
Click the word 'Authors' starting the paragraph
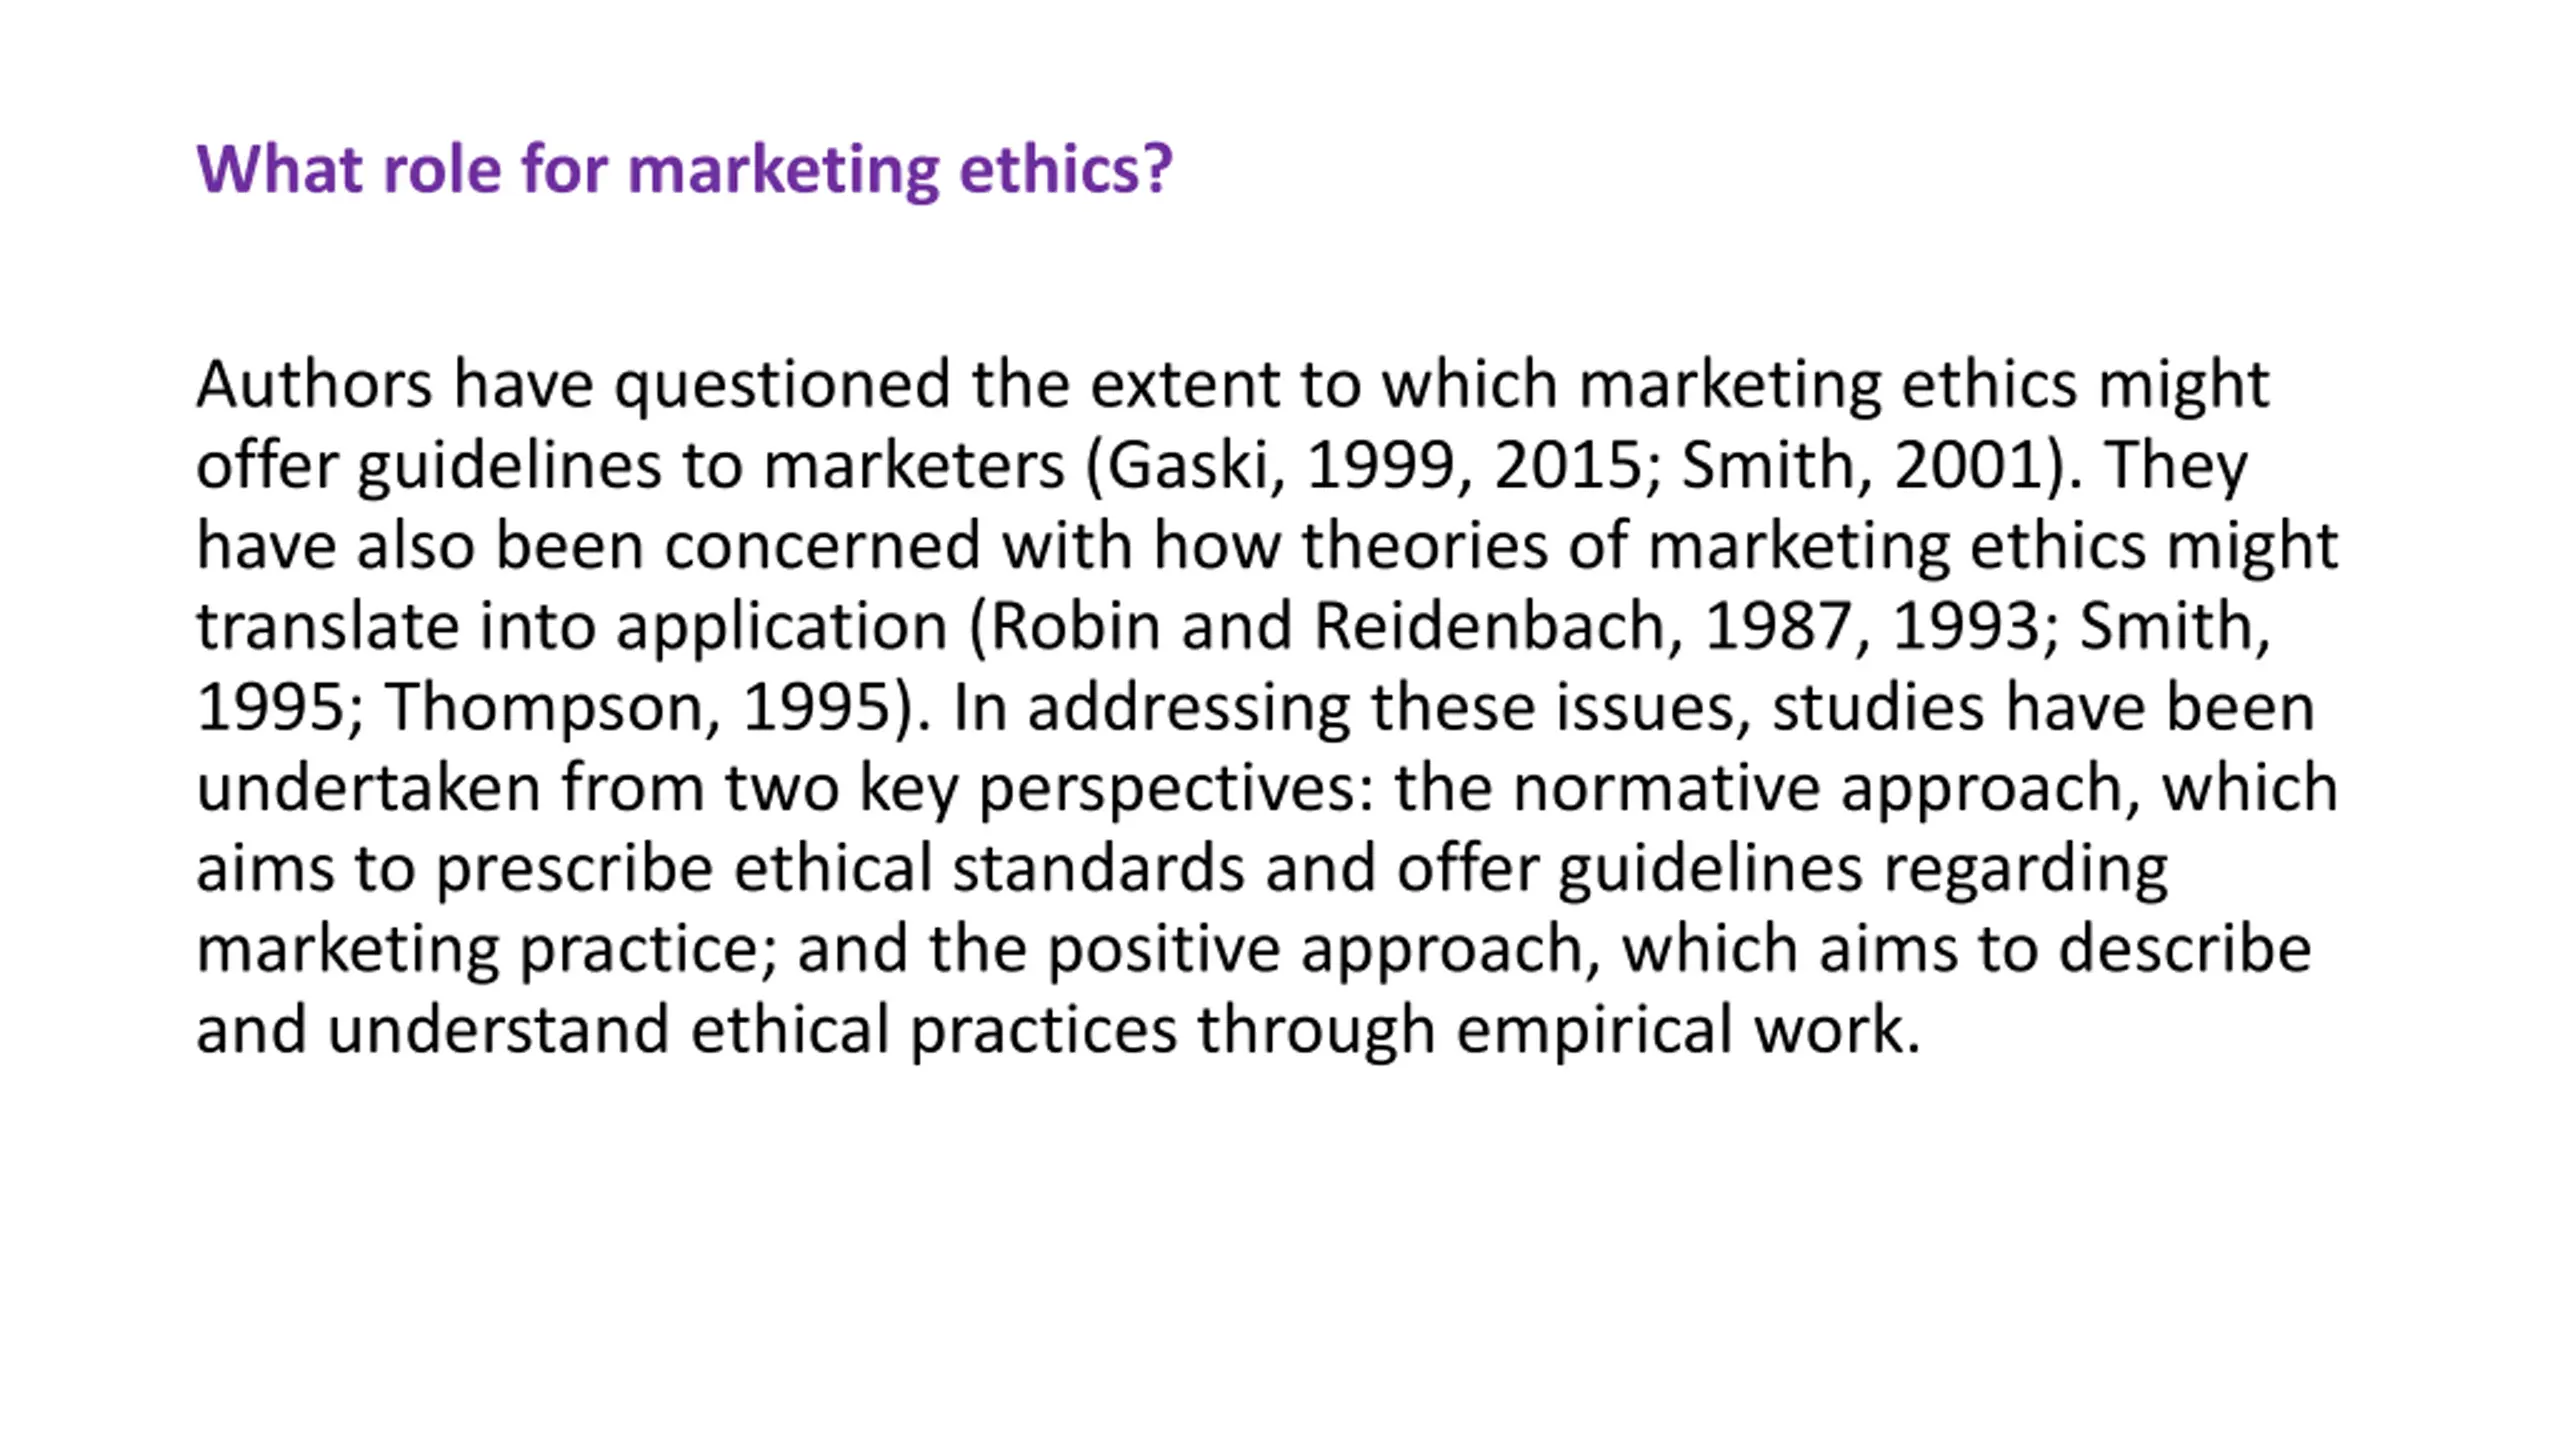click(x=315, y=384)
